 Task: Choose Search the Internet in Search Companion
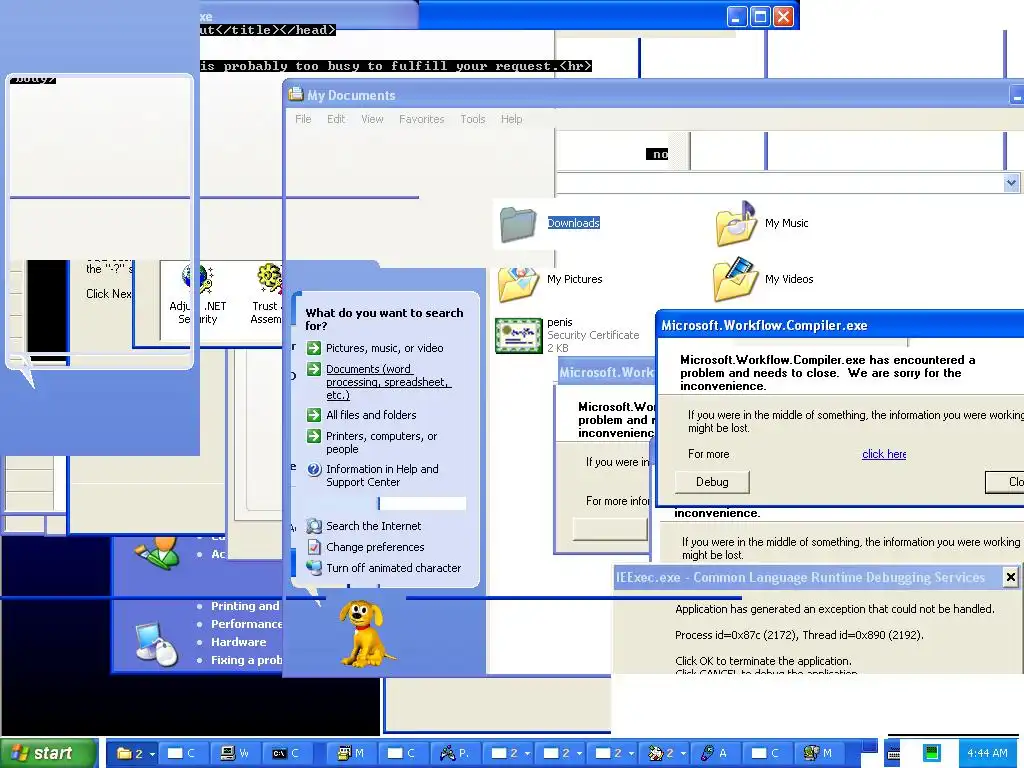tap(364, 526)
